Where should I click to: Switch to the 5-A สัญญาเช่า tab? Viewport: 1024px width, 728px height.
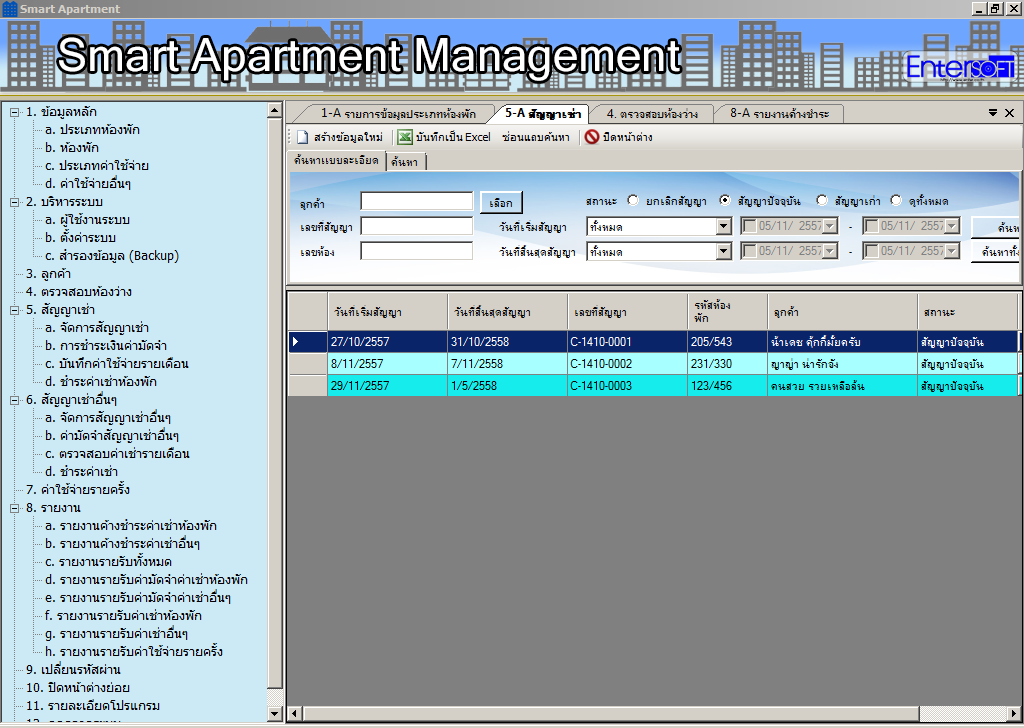[543, 114]
